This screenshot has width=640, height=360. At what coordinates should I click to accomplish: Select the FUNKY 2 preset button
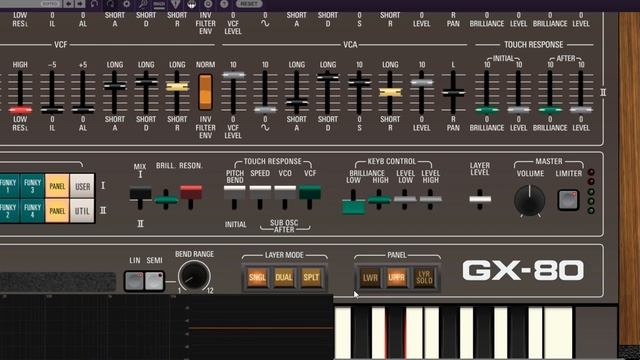(x=9, y=211)
